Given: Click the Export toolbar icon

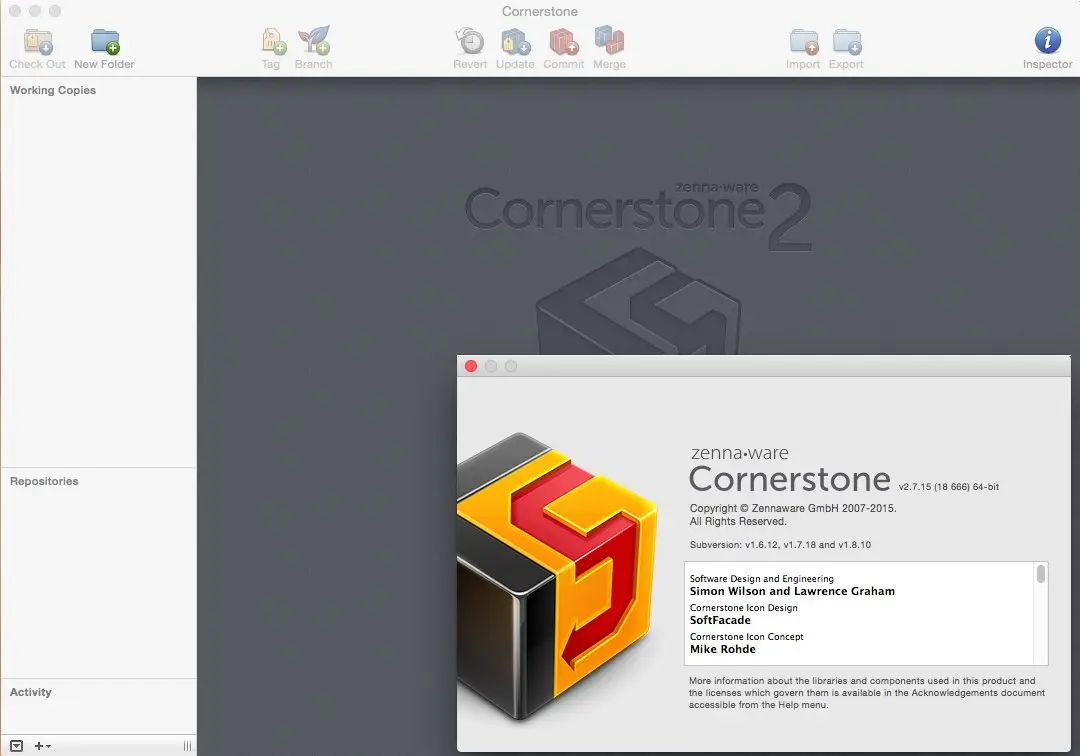Looking at the screenshot, I should click(847, 42).
